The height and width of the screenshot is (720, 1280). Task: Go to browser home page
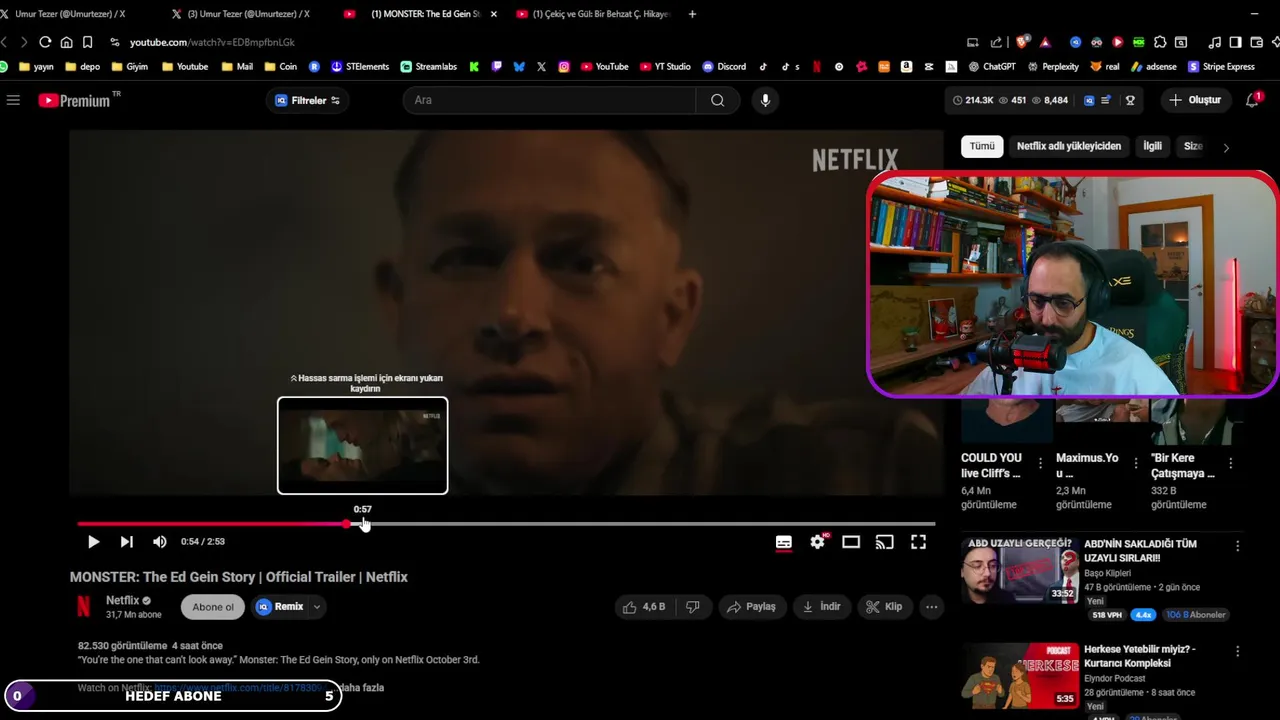pos(66,42)
